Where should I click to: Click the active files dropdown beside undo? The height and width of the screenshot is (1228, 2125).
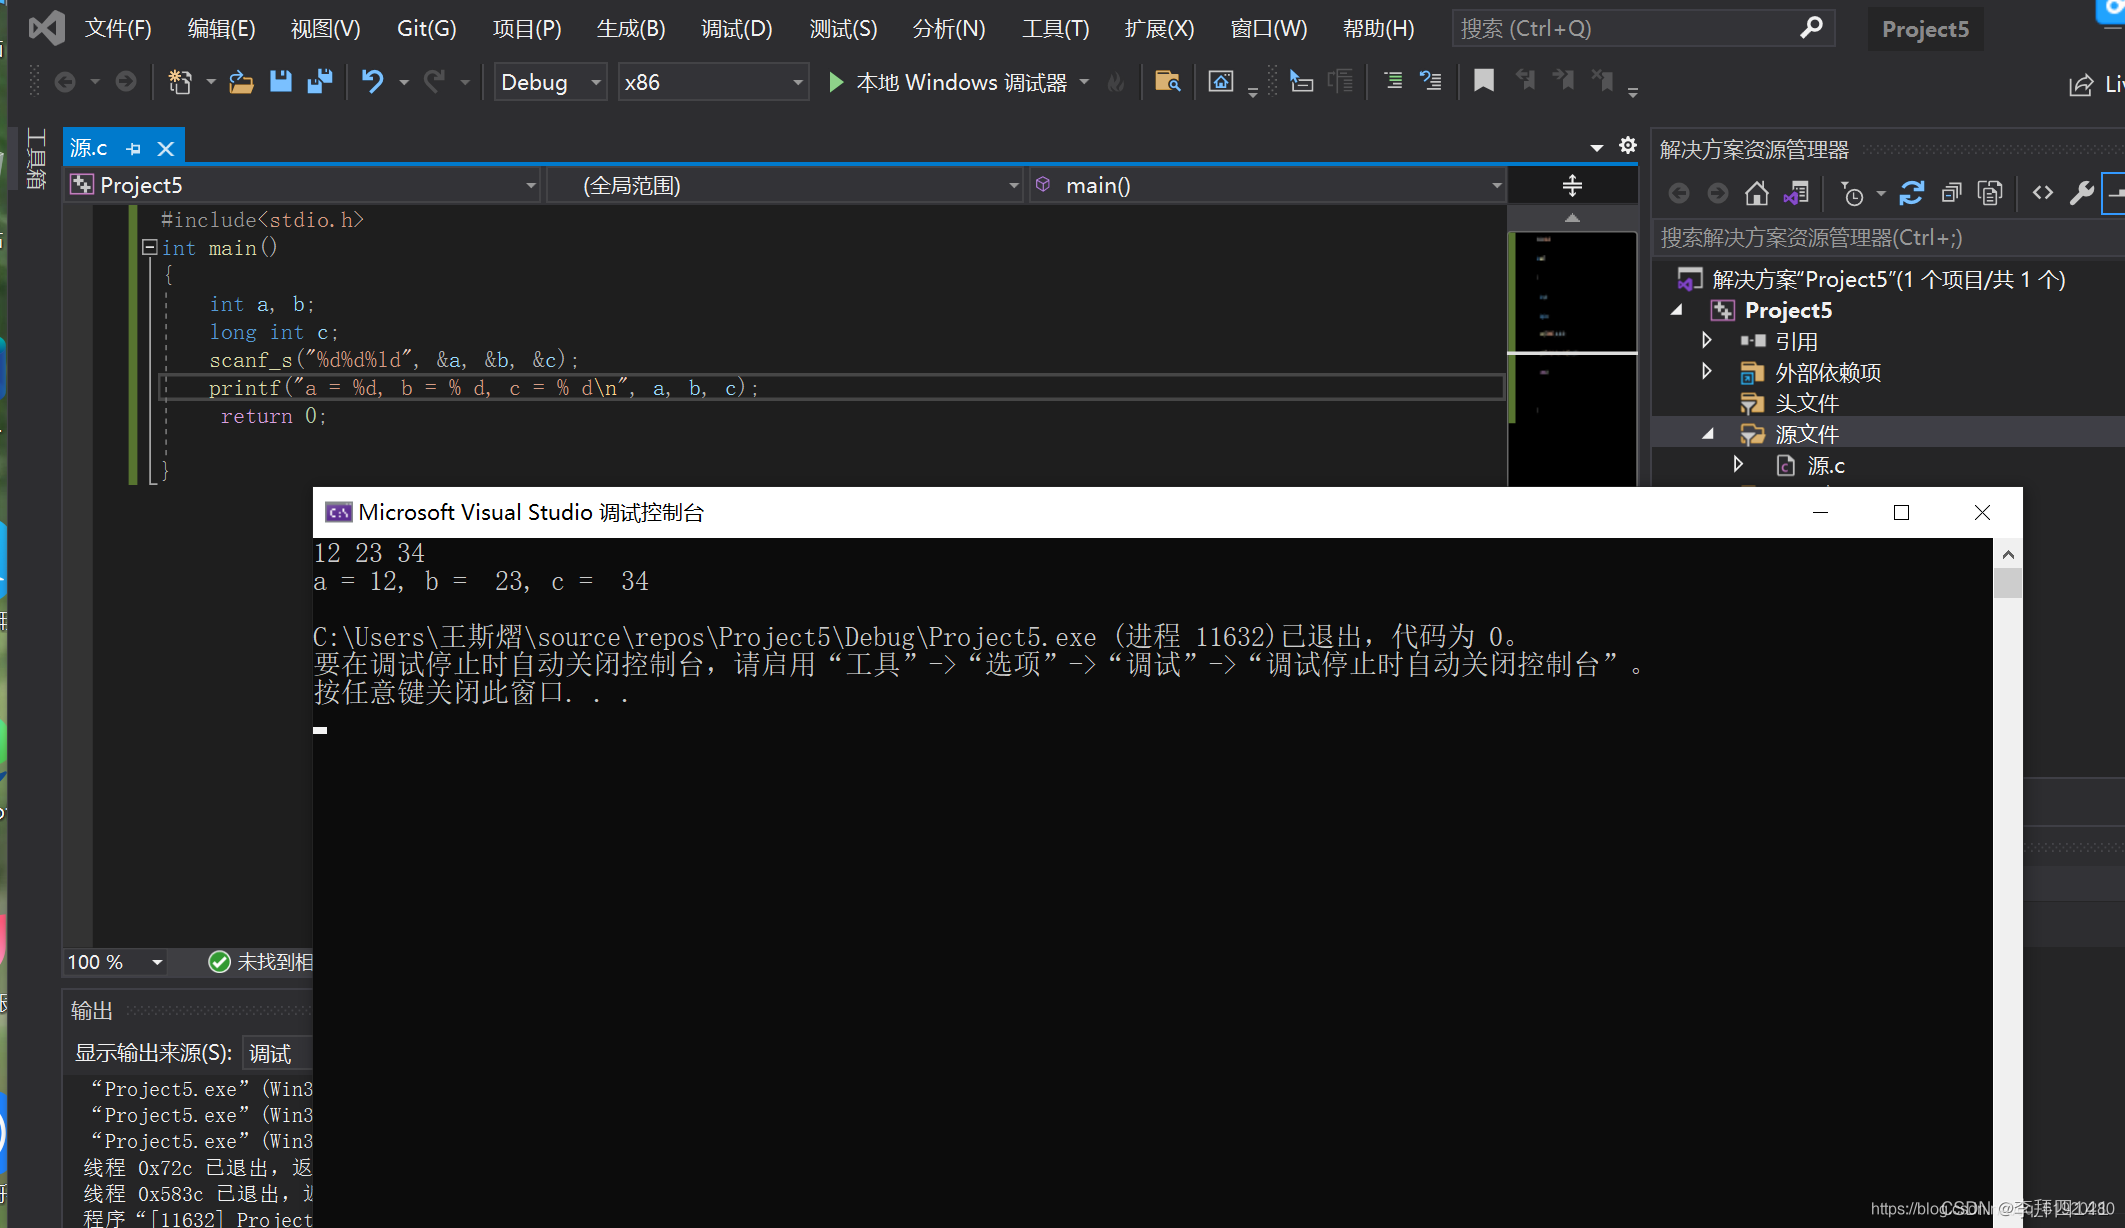(404, 82)
